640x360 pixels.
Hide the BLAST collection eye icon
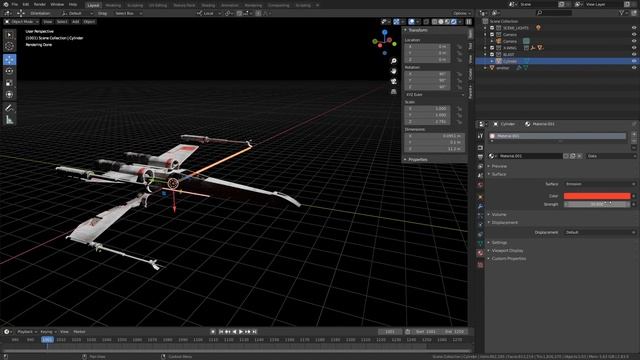[x=634, y=54]
